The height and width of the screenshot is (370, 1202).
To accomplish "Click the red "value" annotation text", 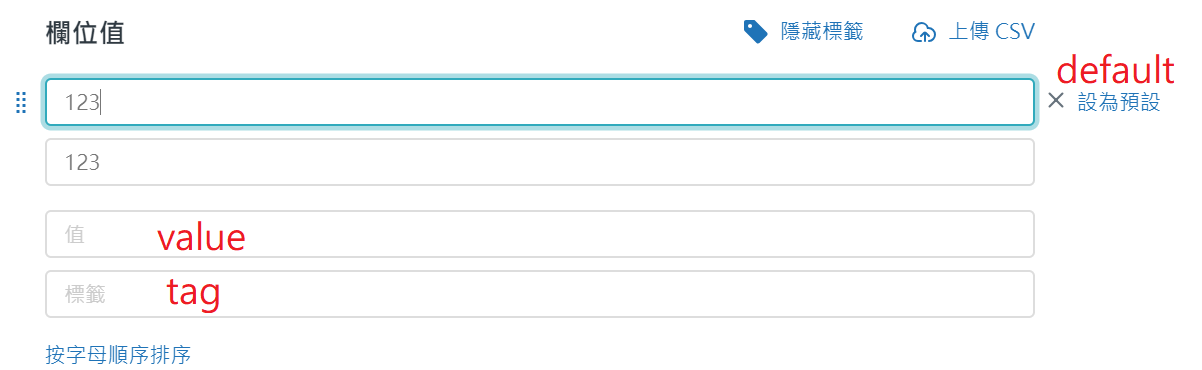I will click(x=201, y=237).
